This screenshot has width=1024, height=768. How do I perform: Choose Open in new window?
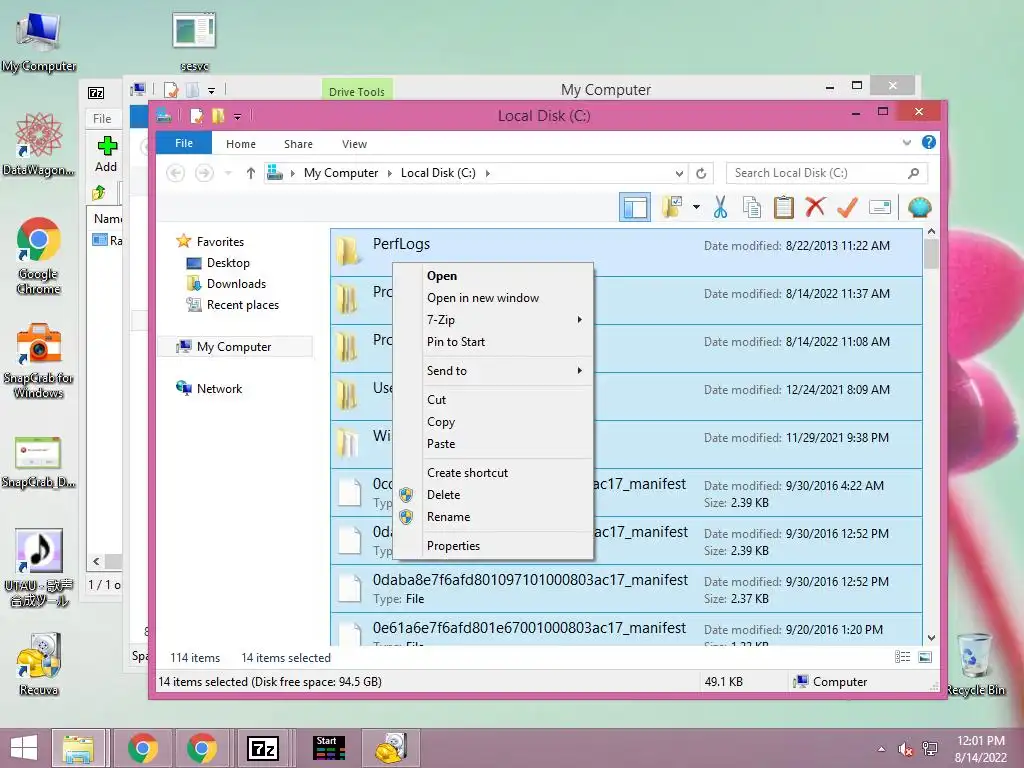pos(493,298)
